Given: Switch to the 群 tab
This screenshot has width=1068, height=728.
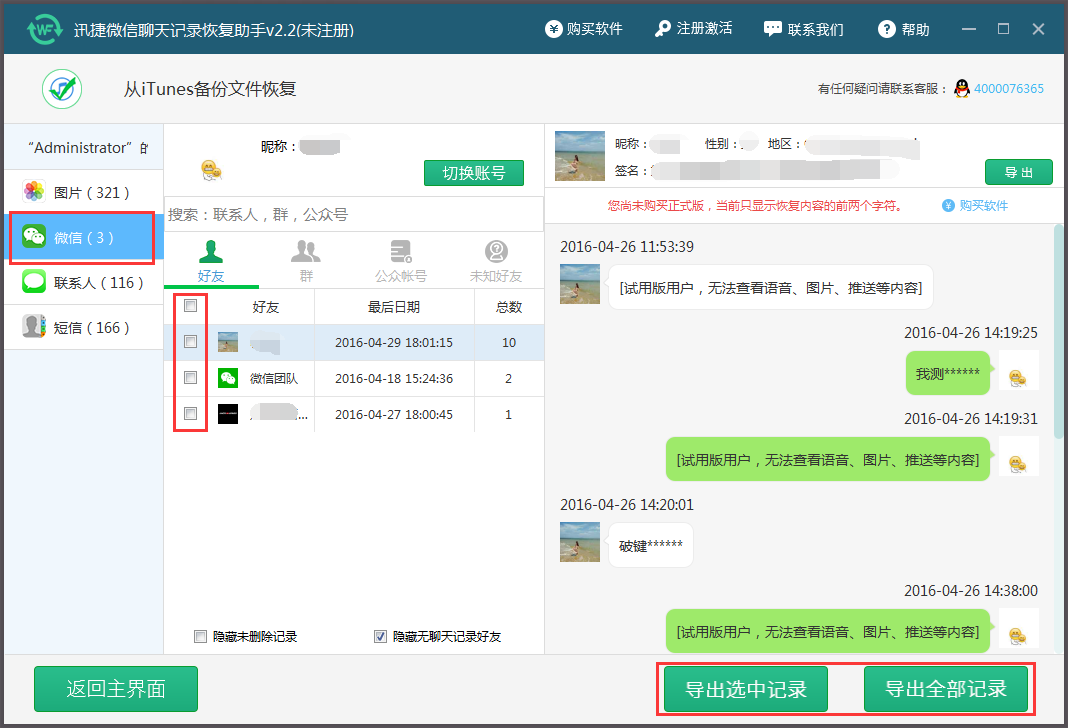Looking at the screenshot, I should 305,260.
